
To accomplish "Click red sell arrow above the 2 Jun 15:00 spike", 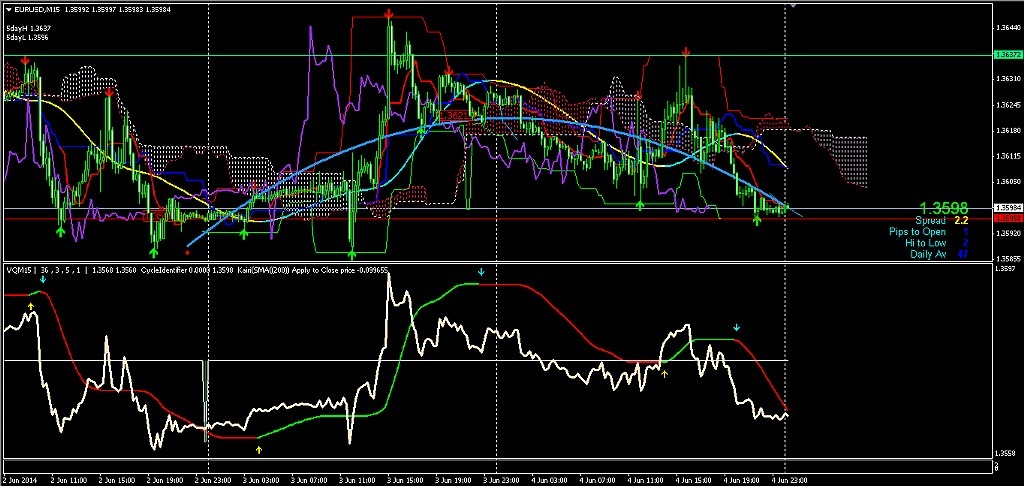I will pyautogui.click(x=109, y=93).
